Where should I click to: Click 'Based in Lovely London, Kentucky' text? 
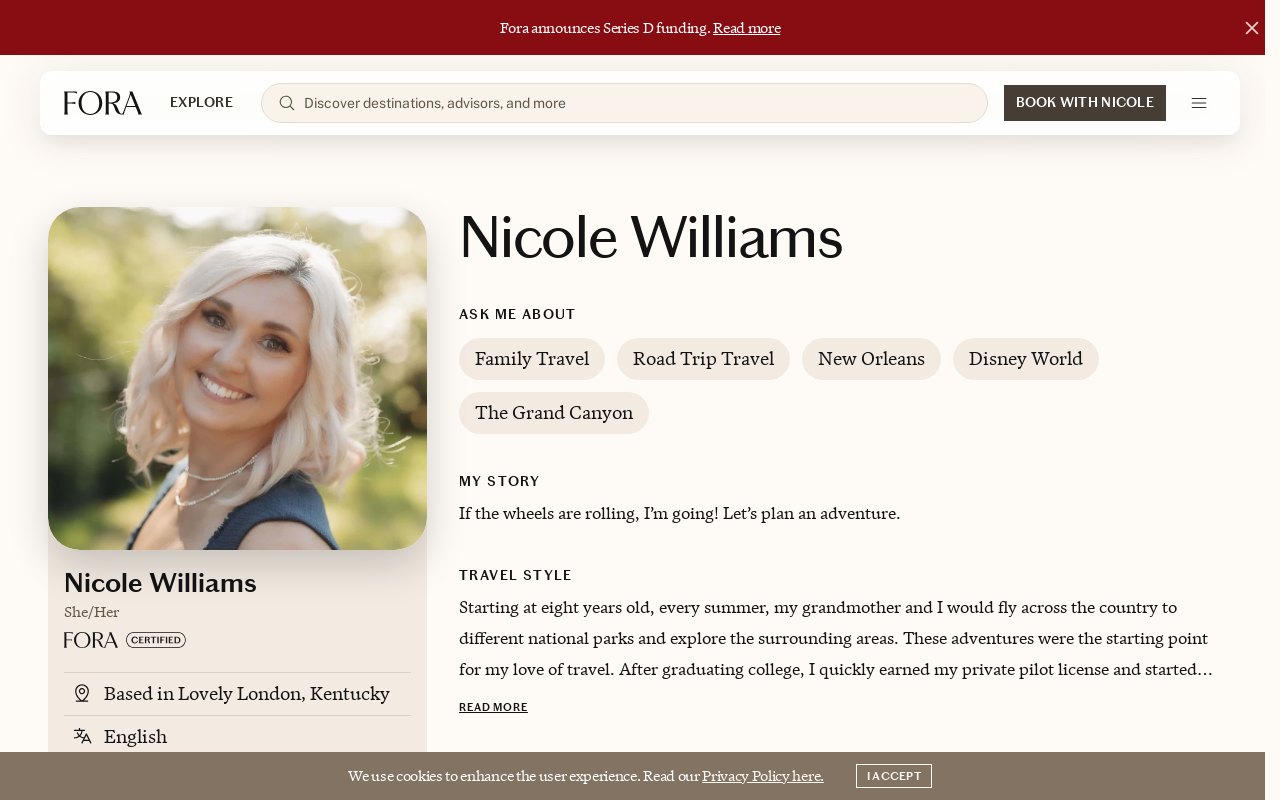click(247, 694)
